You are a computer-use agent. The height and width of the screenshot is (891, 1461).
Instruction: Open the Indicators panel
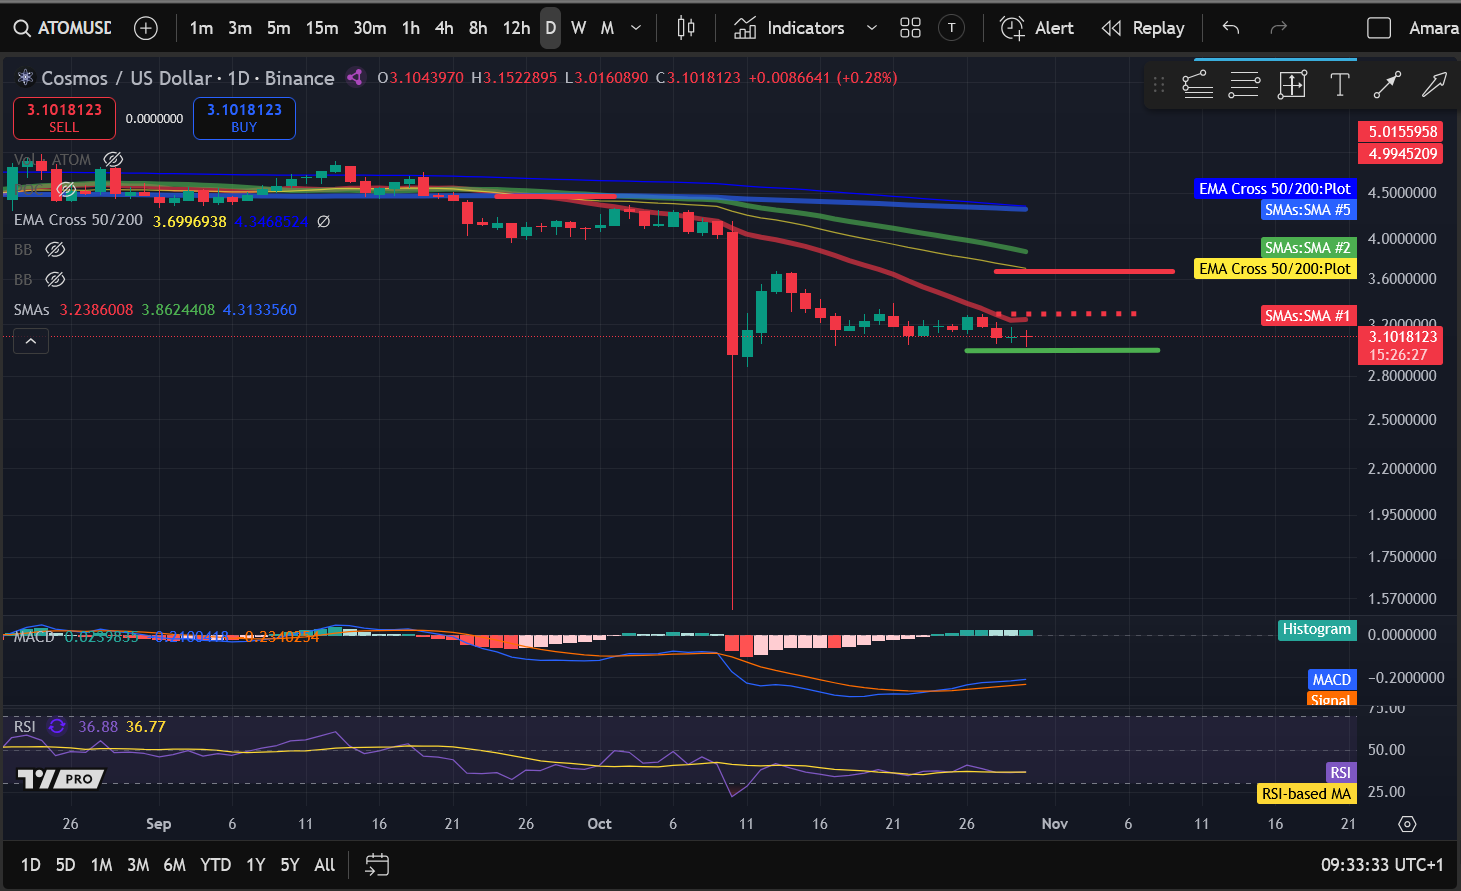coord(791,27)
